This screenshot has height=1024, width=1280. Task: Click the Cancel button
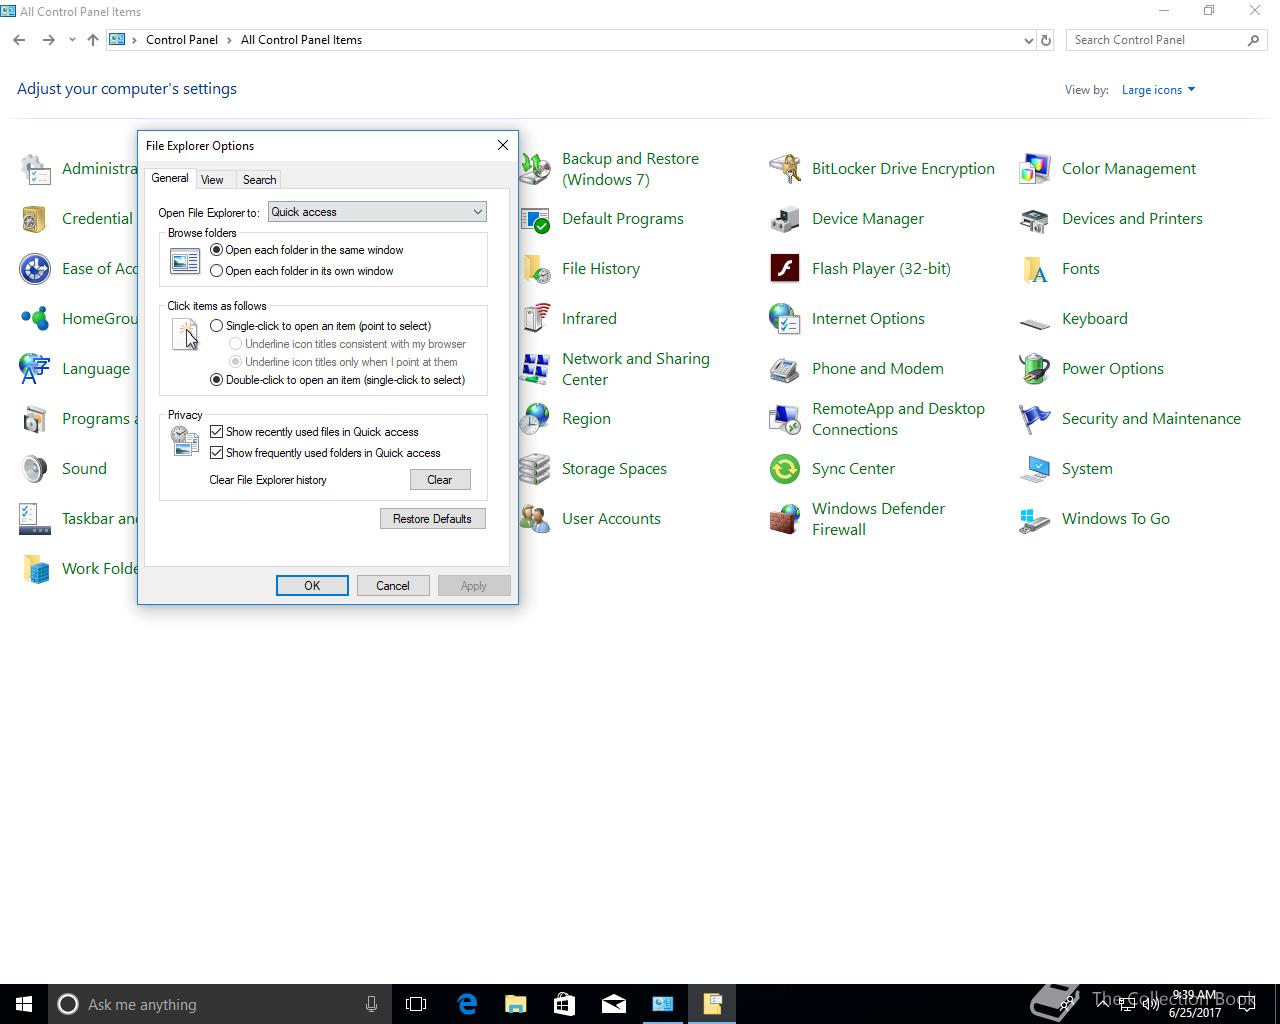coord(393,586)
